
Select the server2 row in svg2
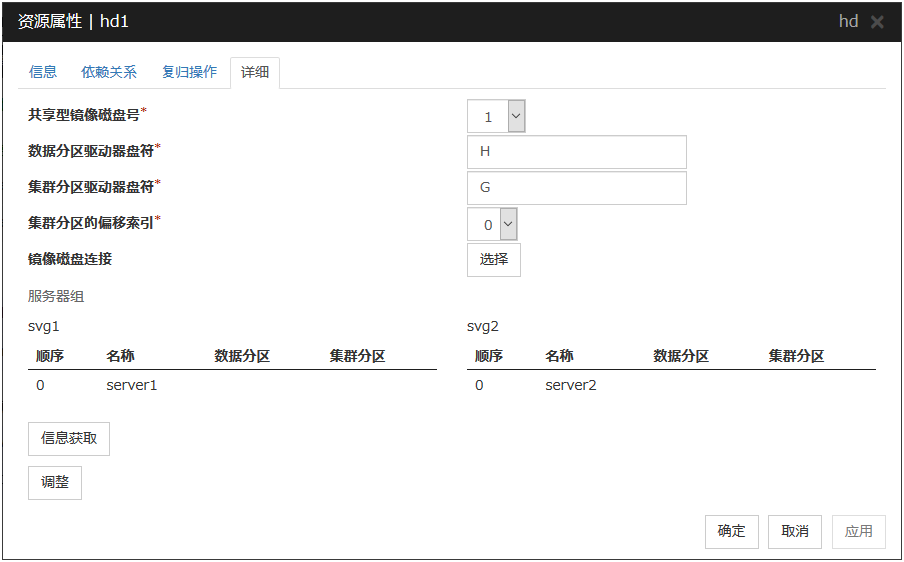click(570, 385)
